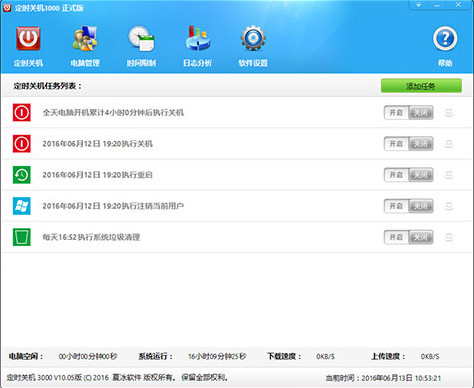Toggle switch for 4-hour cumulative shutdown task
The width and height of the screenshot is (474, 388).
point(408,113)
